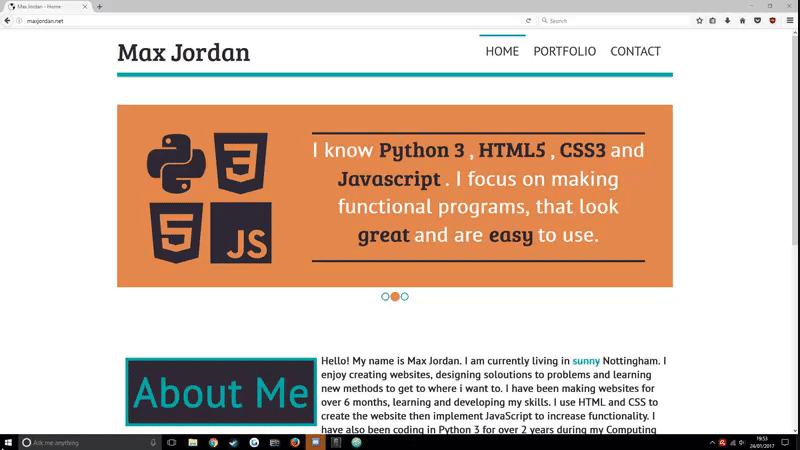Viewport: 800px width, 450px height.
Task: Show hidden system tray icons
Action: pyautogui.click(x=712, y=442)
